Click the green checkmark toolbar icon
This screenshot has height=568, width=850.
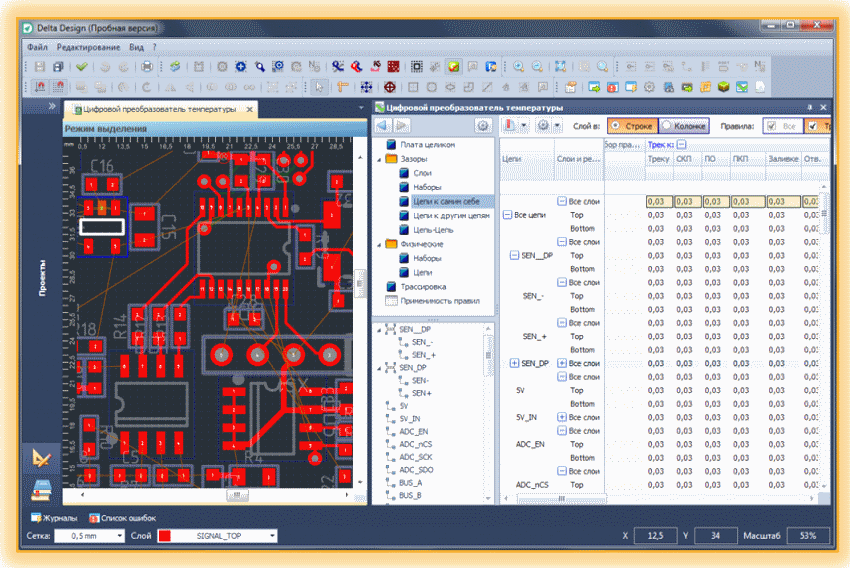[81, 67]
